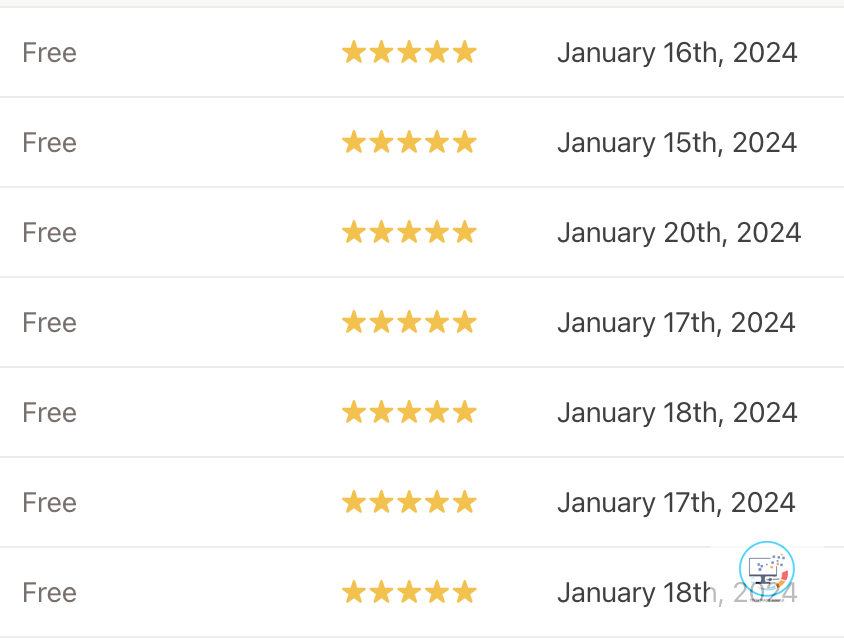Click the second star on the second January 17th row

point(382,502)
